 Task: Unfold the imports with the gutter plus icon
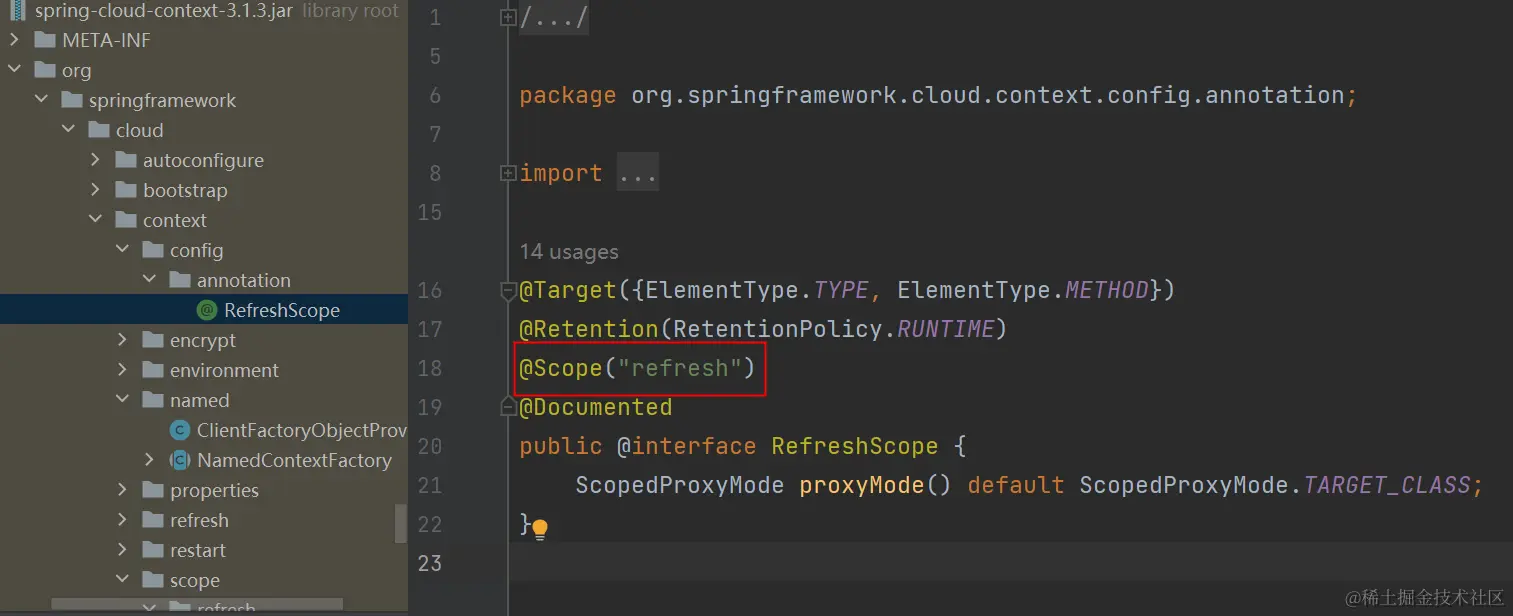[x=508, y=173]
